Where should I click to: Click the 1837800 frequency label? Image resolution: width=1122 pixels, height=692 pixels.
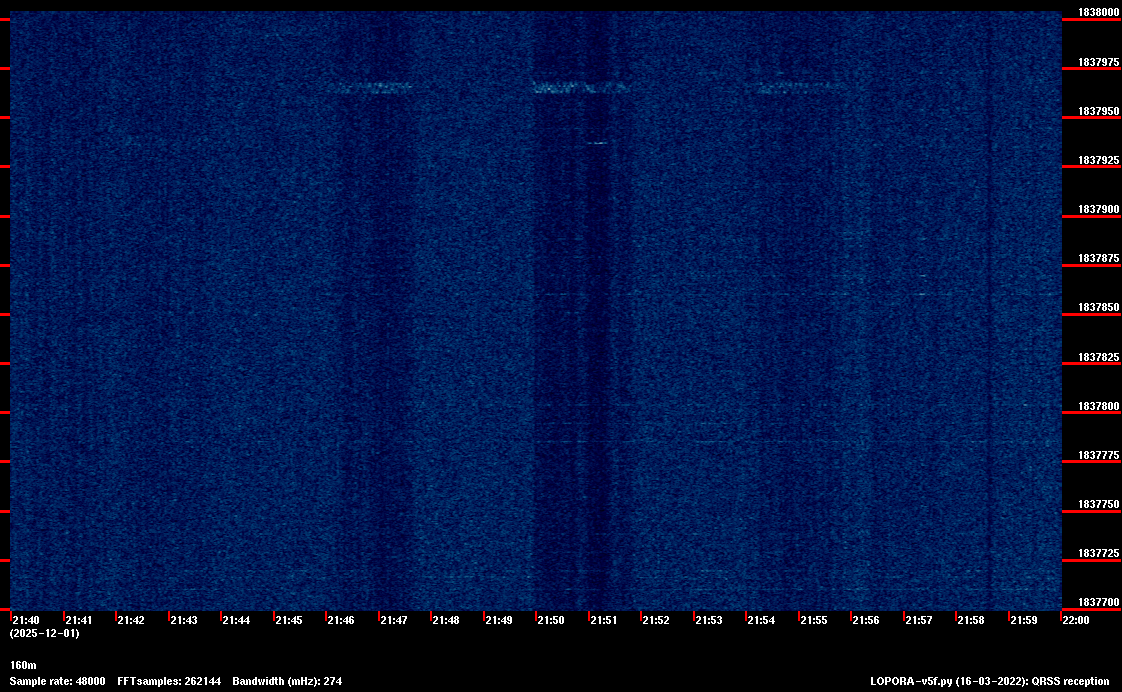click(x=1099, y=406)
